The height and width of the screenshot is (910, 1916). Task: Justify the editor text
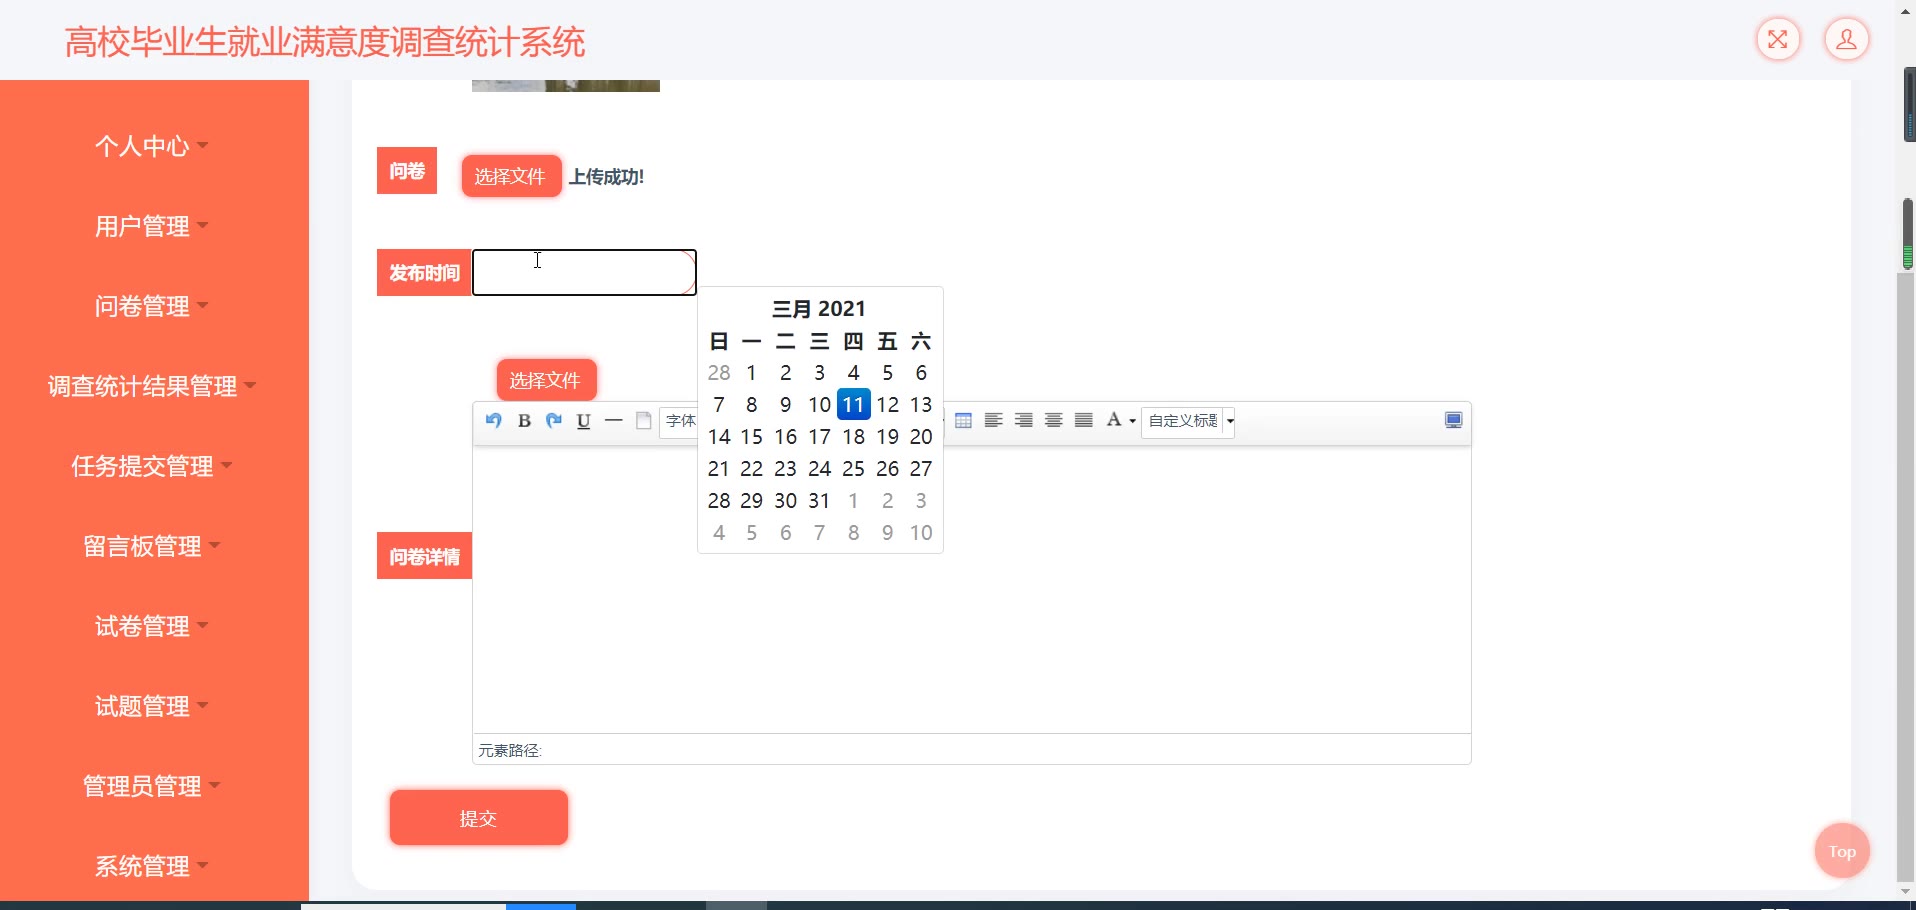(1083, 421)
